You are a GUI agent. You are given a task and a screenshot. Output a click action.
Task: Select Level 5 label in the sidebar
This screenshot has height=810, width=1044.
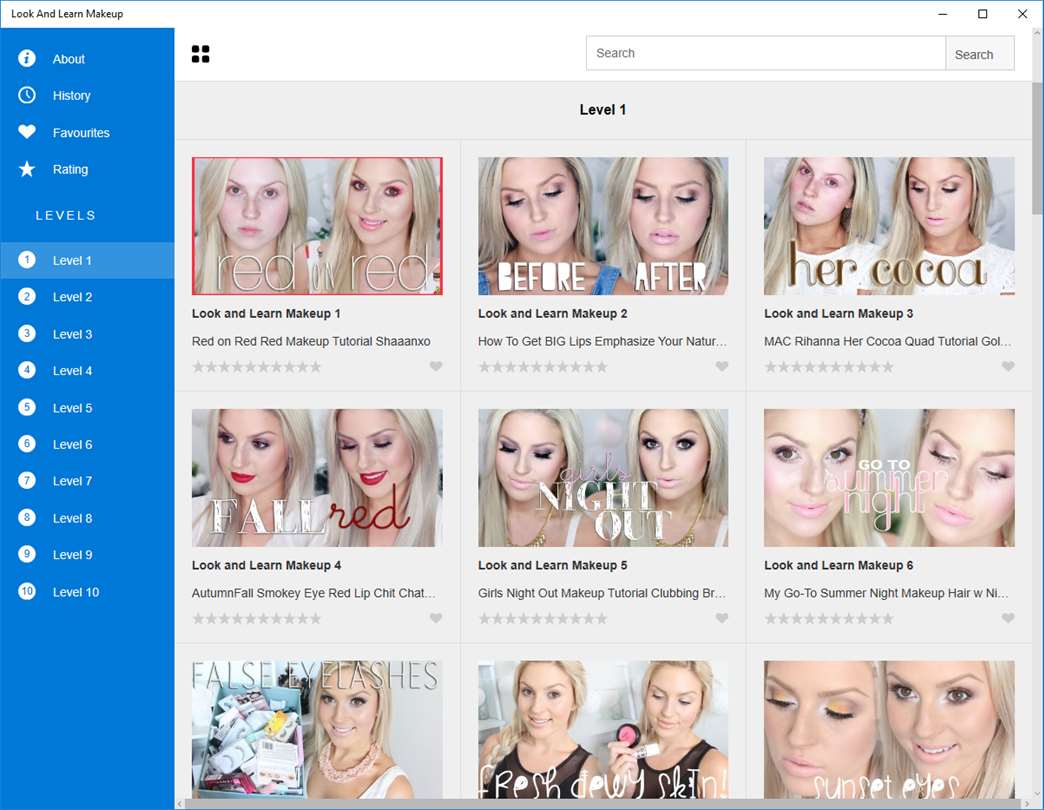coord(73,408)
